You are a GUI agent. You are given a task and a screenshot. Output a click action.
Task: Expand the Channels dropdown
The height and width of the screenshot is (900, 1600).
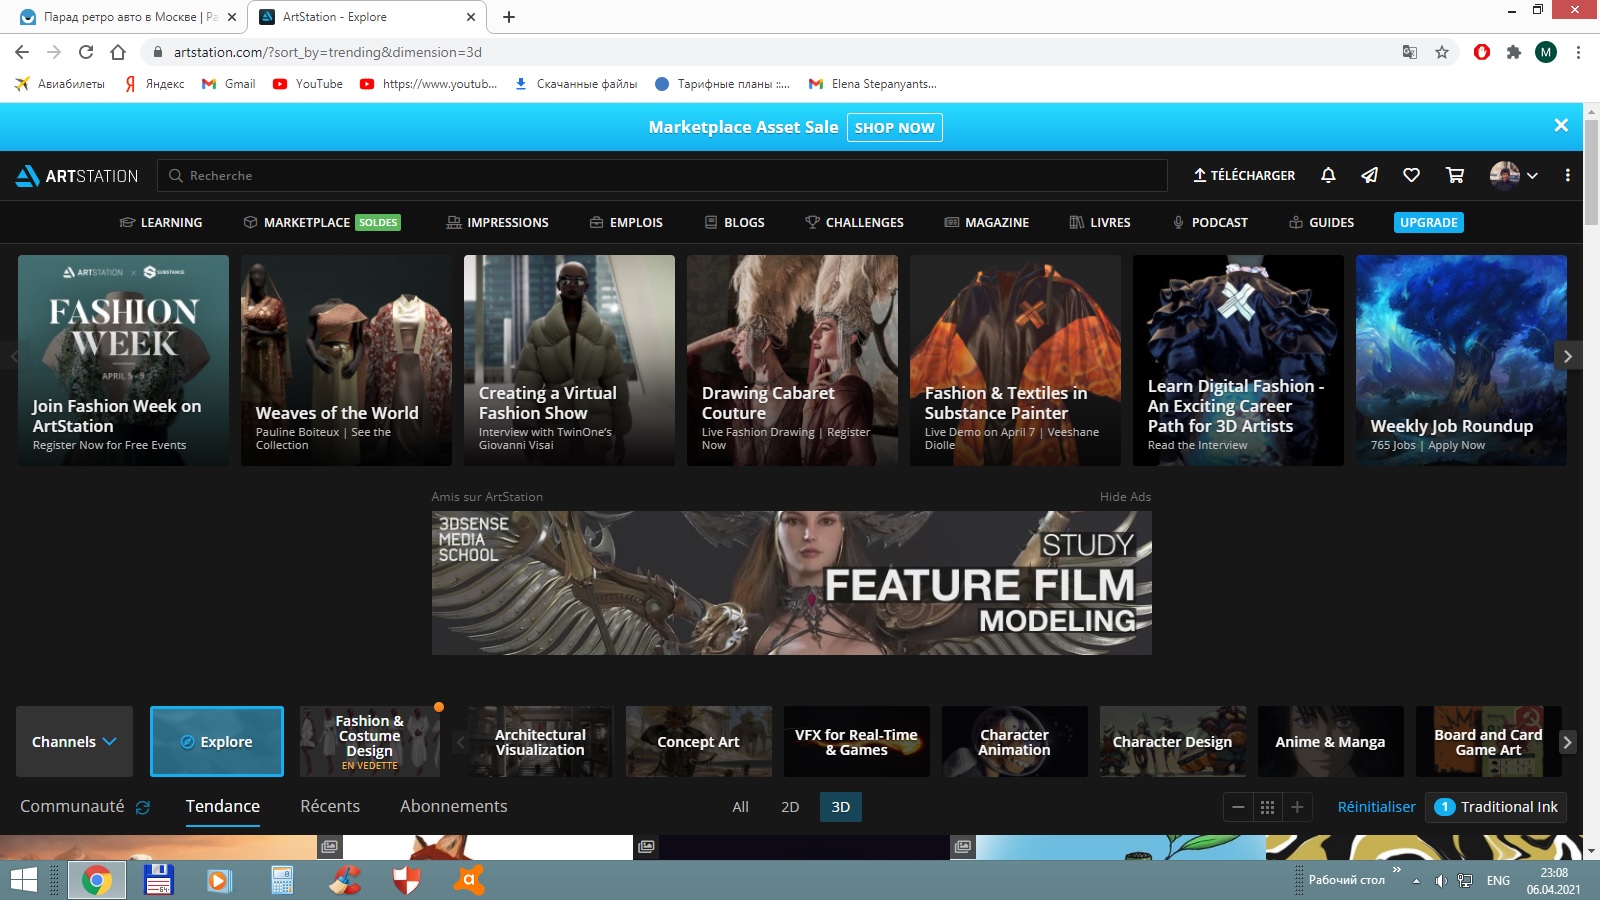coord(74,742)
